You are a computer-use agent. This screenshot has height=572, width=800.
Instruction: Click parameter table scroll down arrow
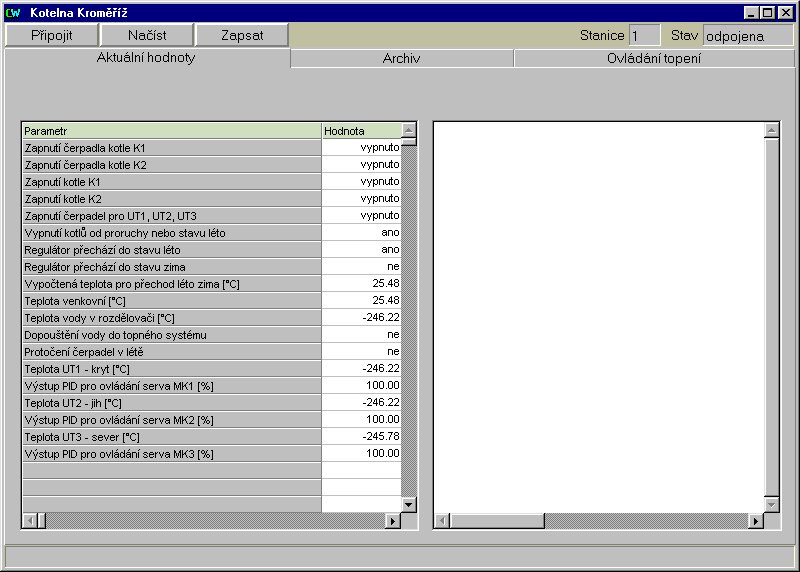(x=409, y=505)
